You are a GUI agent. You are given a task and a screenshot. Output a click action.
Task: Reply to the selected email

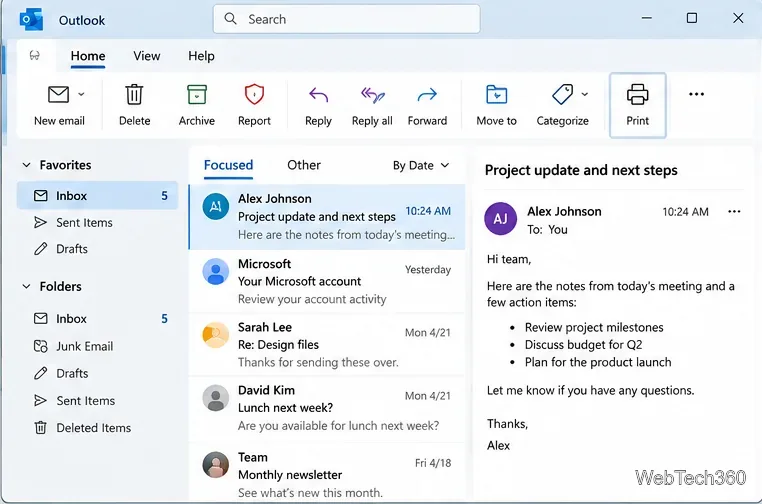[x=318, y=105]
